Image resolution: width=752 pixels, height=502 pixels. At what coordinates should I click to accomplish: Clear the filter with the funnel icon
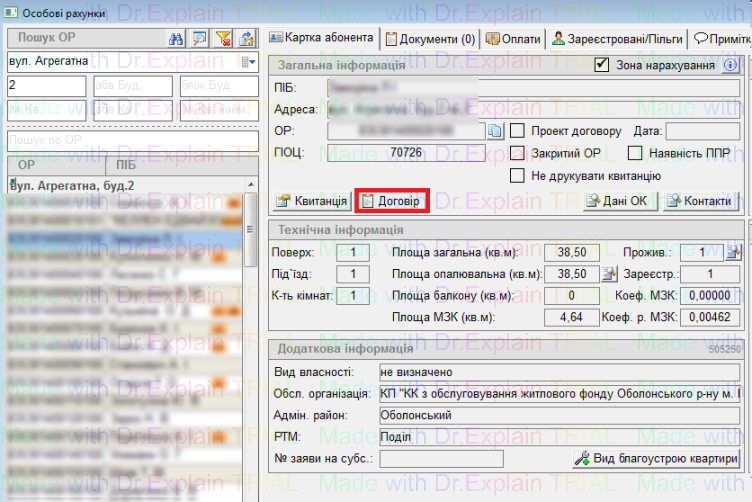(x=223, y=38)
